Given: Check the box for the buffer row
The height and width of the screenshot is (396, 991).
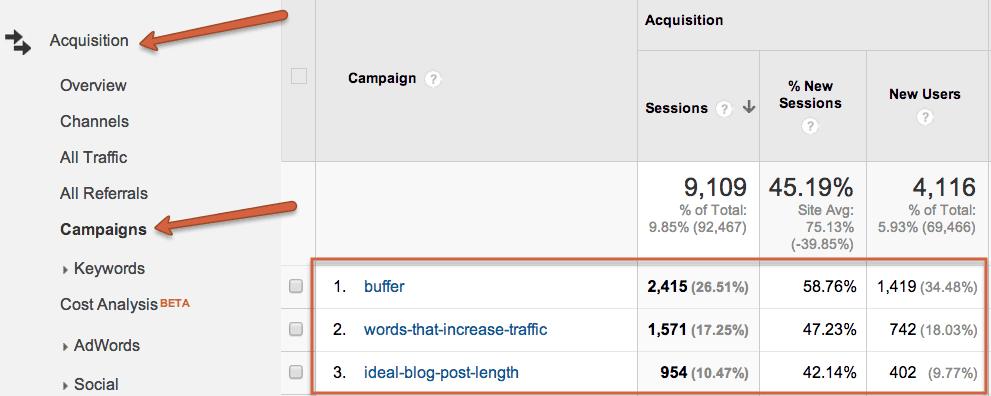Looking at the screenshot, I should [x=296, y=286].
